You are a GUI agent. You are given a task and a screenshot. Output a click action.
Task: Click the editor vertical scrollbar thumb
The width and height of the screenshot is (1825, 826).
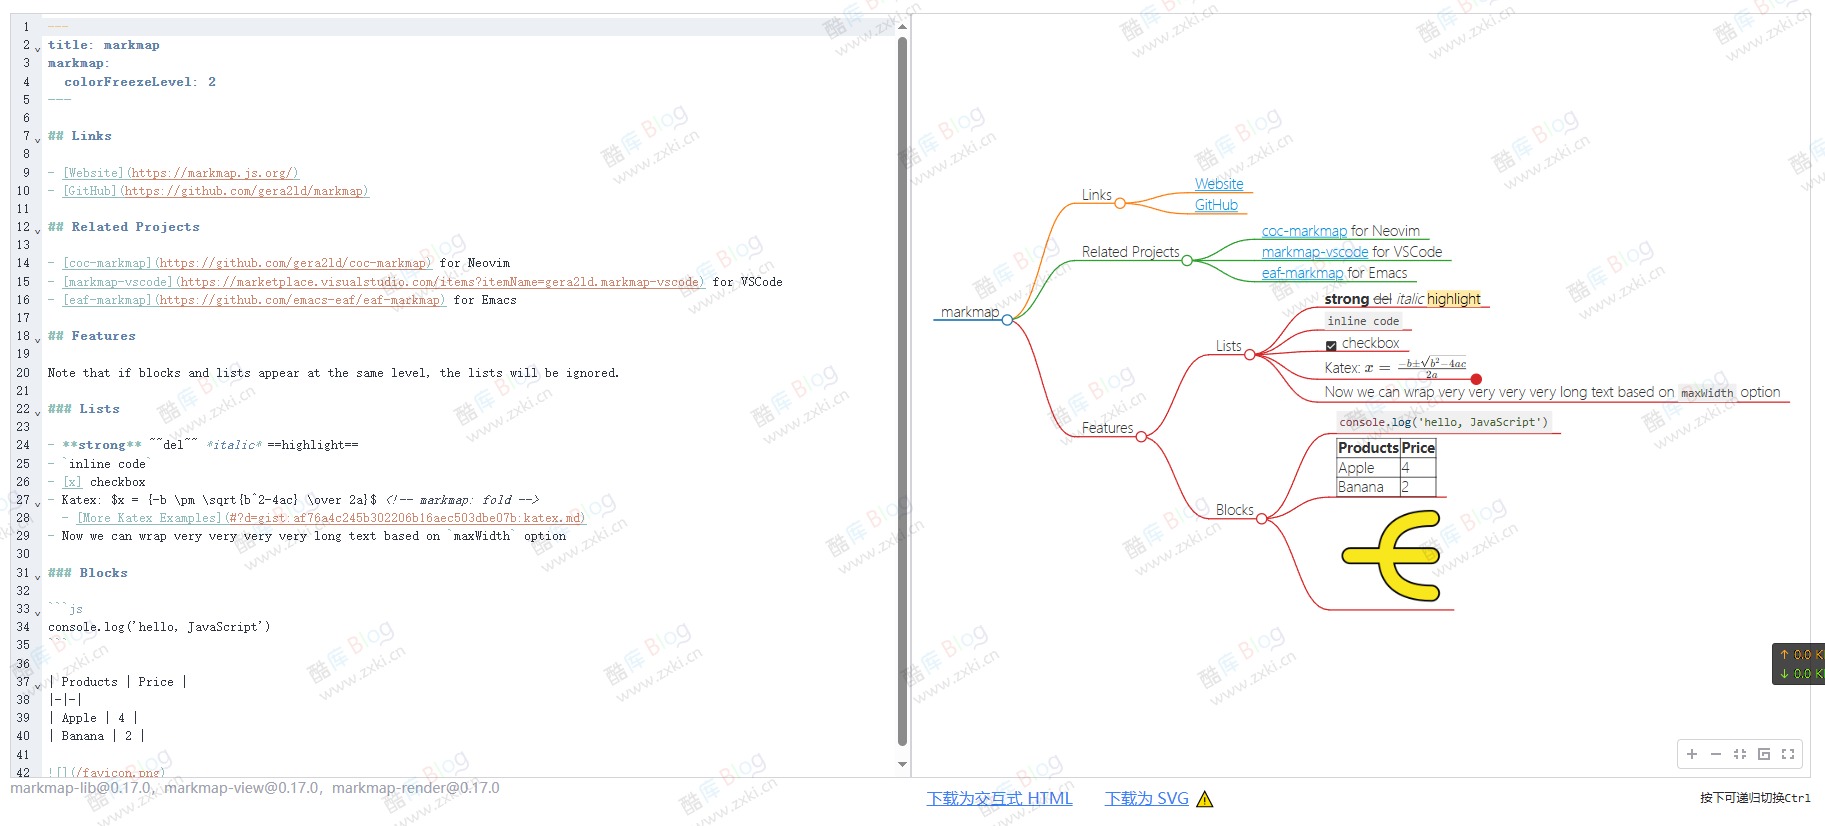coord(903,392)
